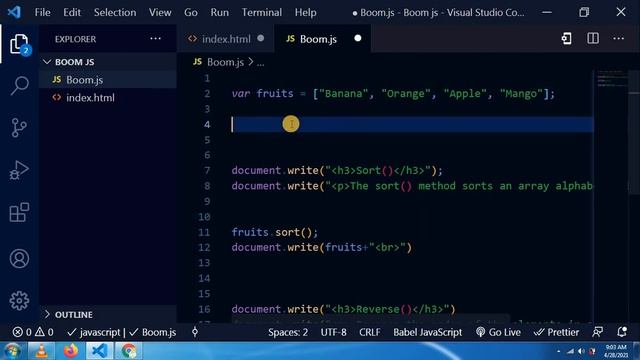Open the Run menu
The width and height of the screenshot is (640, 360).
pos(220,12)
